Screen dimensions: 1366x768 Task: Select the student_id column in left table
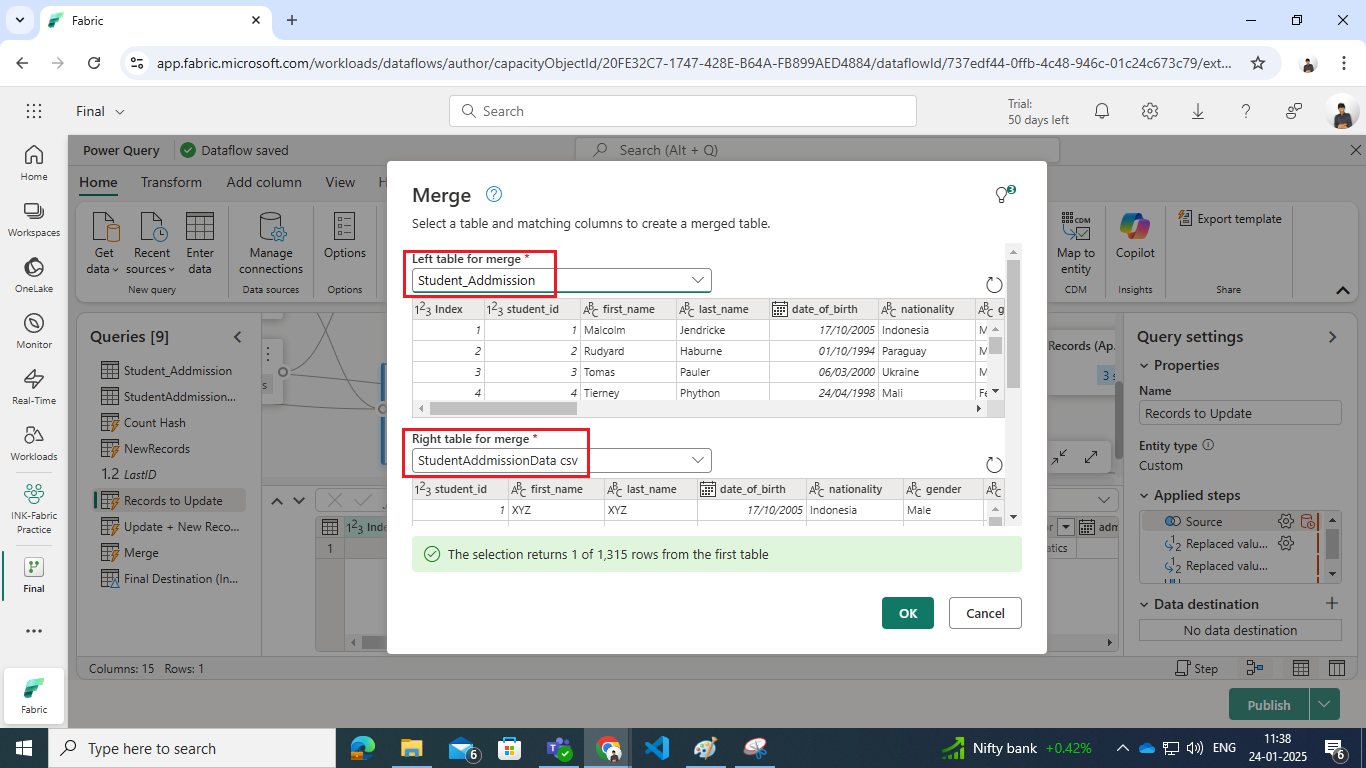point(531,309)
